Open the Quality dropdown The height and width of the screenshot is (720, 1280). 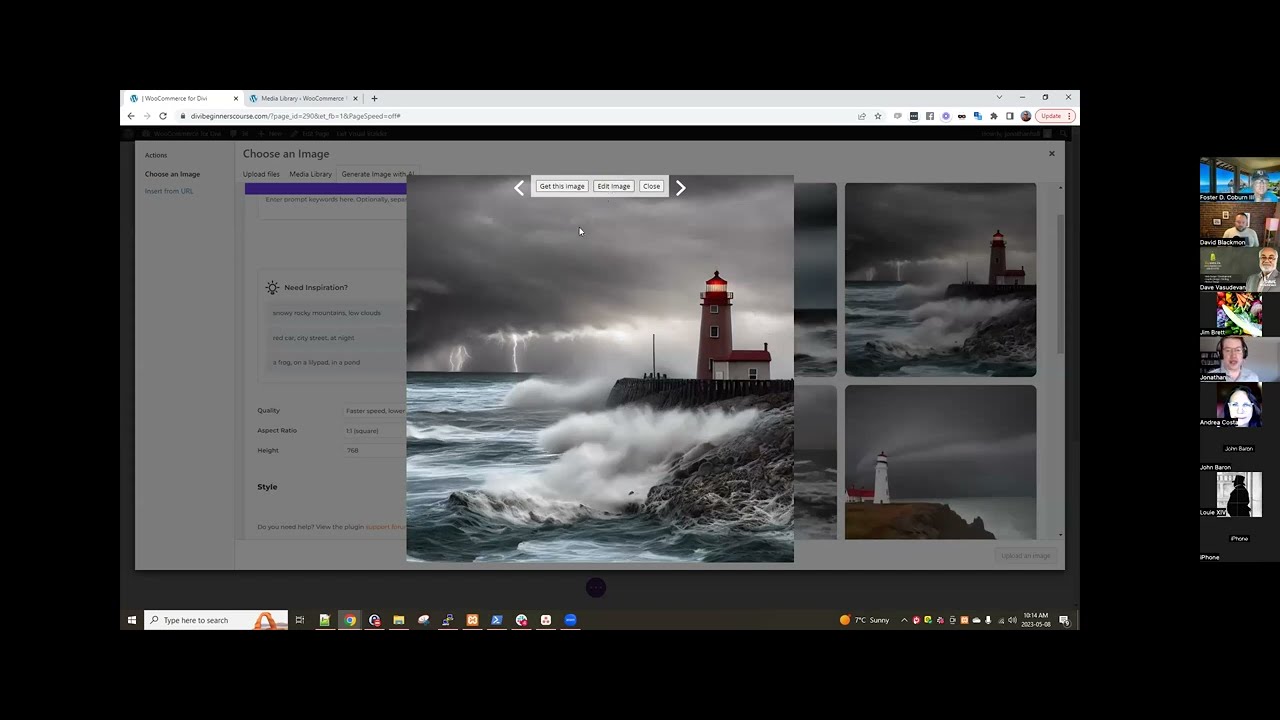(375, 411)
